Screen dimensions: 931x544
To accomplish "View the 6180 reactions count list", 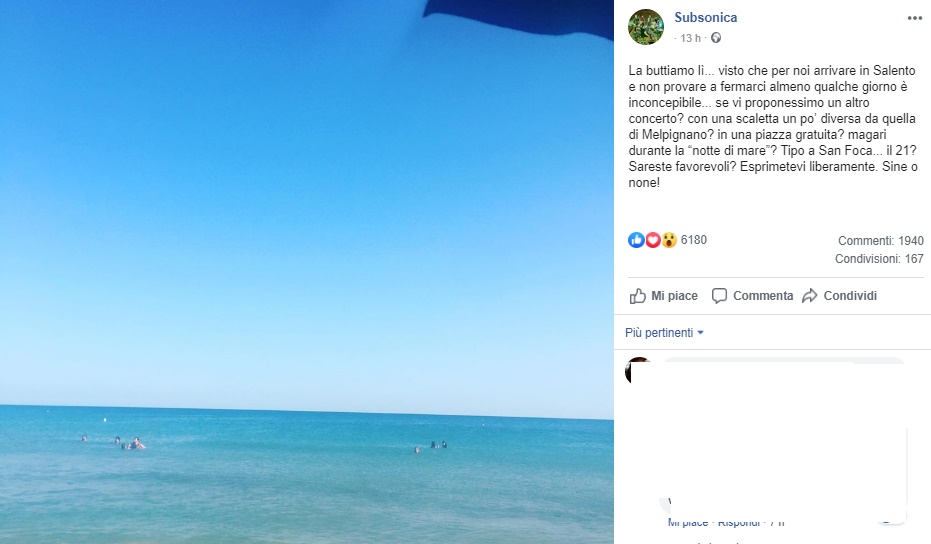I will [694, 240].
